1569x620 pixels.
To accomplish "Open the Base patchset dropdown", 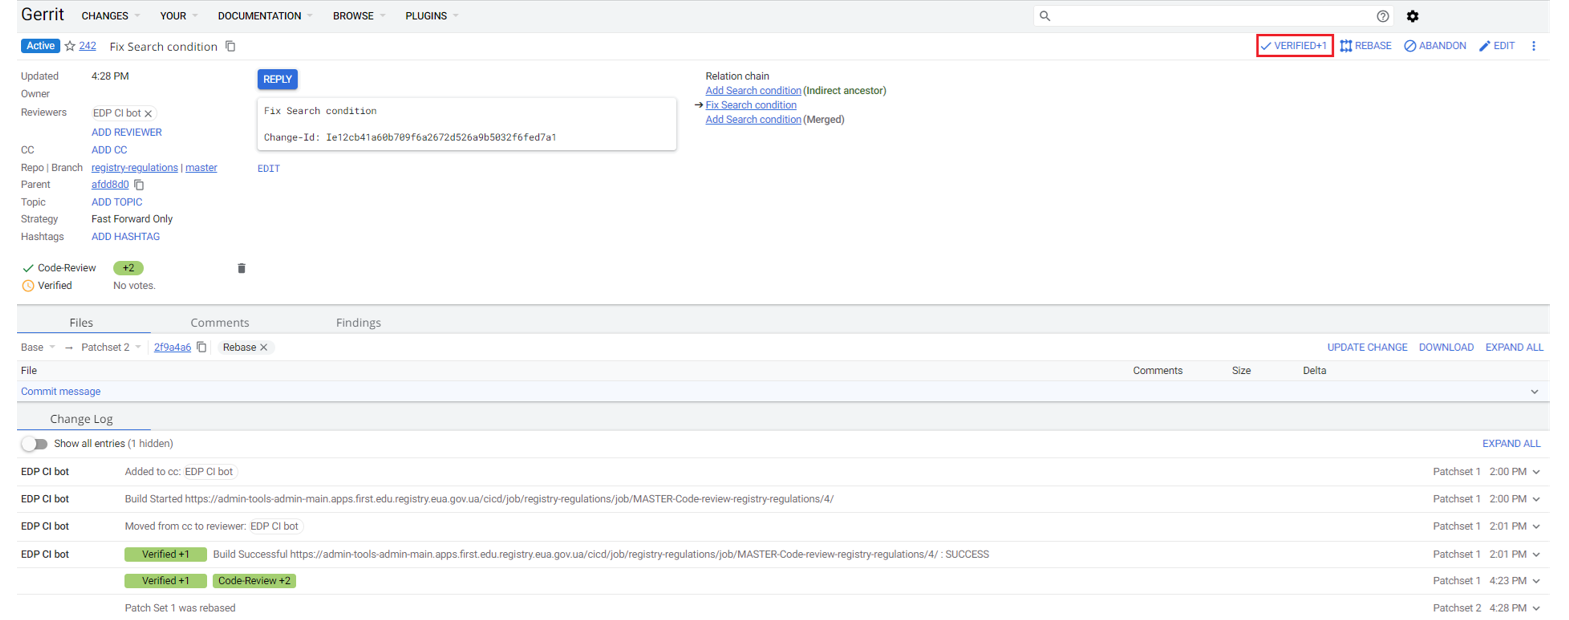I will point(38,348).
